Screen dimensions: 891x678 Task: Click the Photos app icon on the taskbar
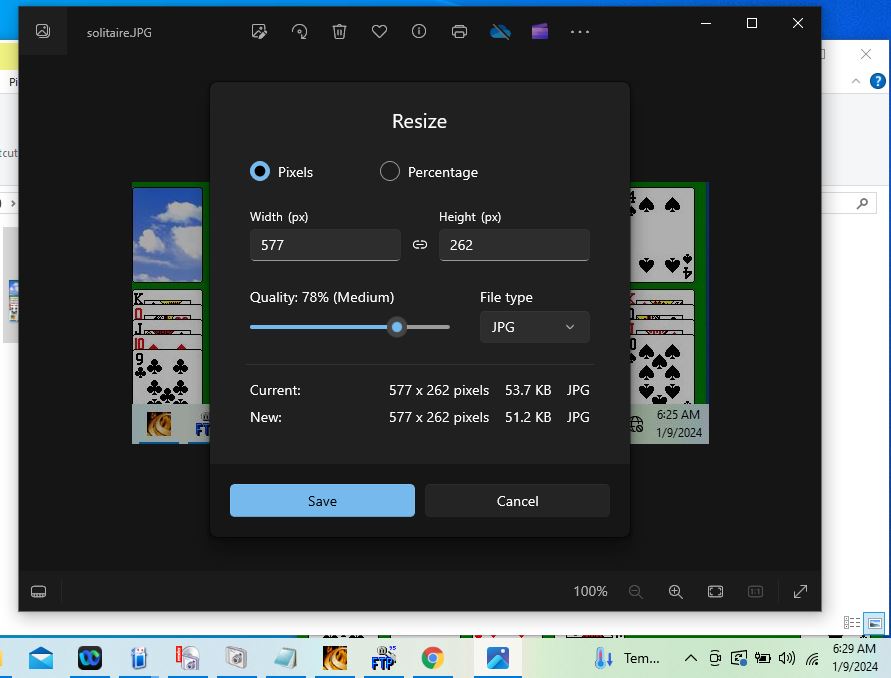[x=498, y=658]
